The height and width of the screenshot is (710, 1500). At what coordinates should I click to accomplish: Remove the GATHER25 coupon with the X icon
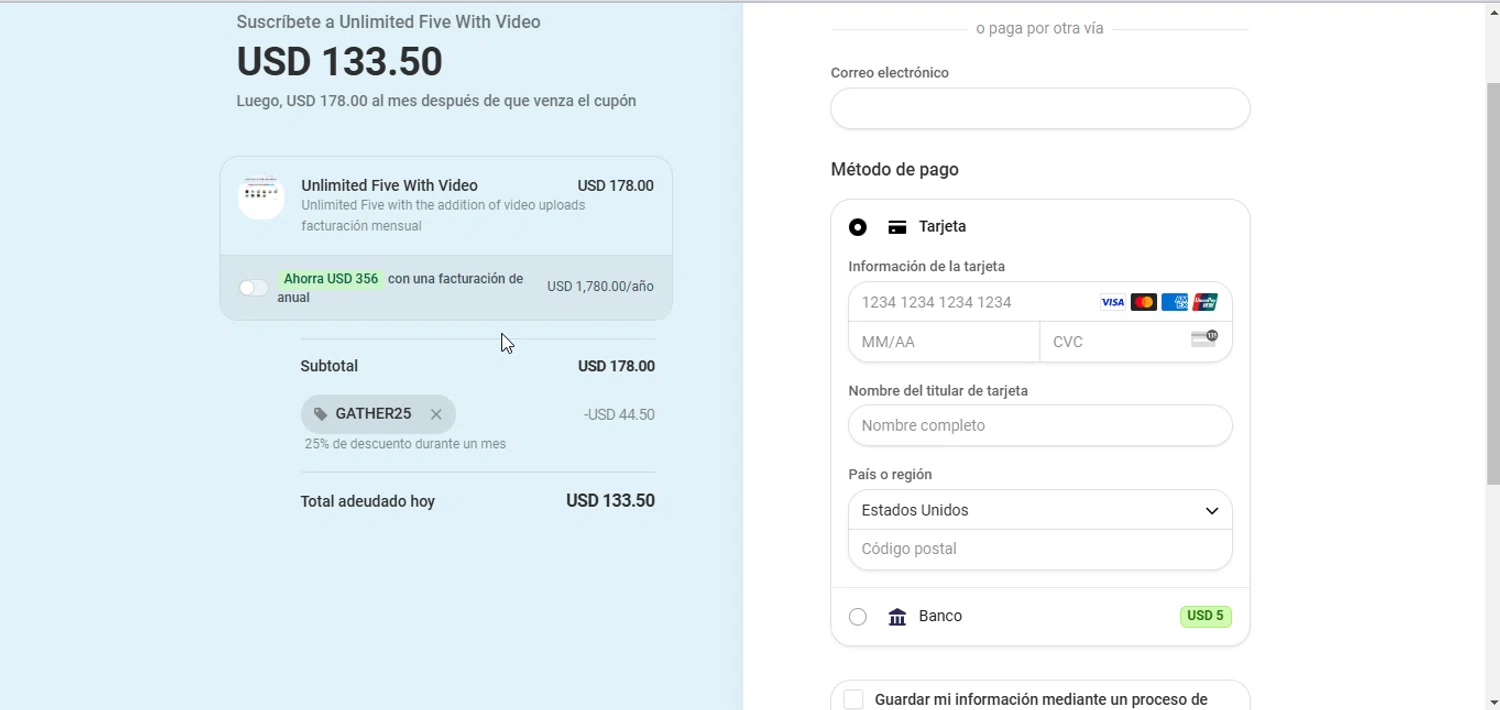pos(436,414)
